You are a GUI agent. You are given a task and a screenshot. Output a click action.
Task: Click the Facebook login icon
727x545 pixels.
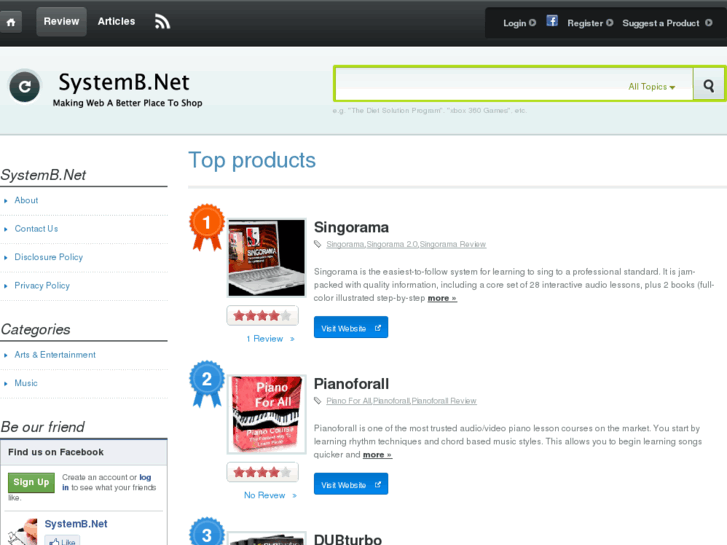pos(552,21)
